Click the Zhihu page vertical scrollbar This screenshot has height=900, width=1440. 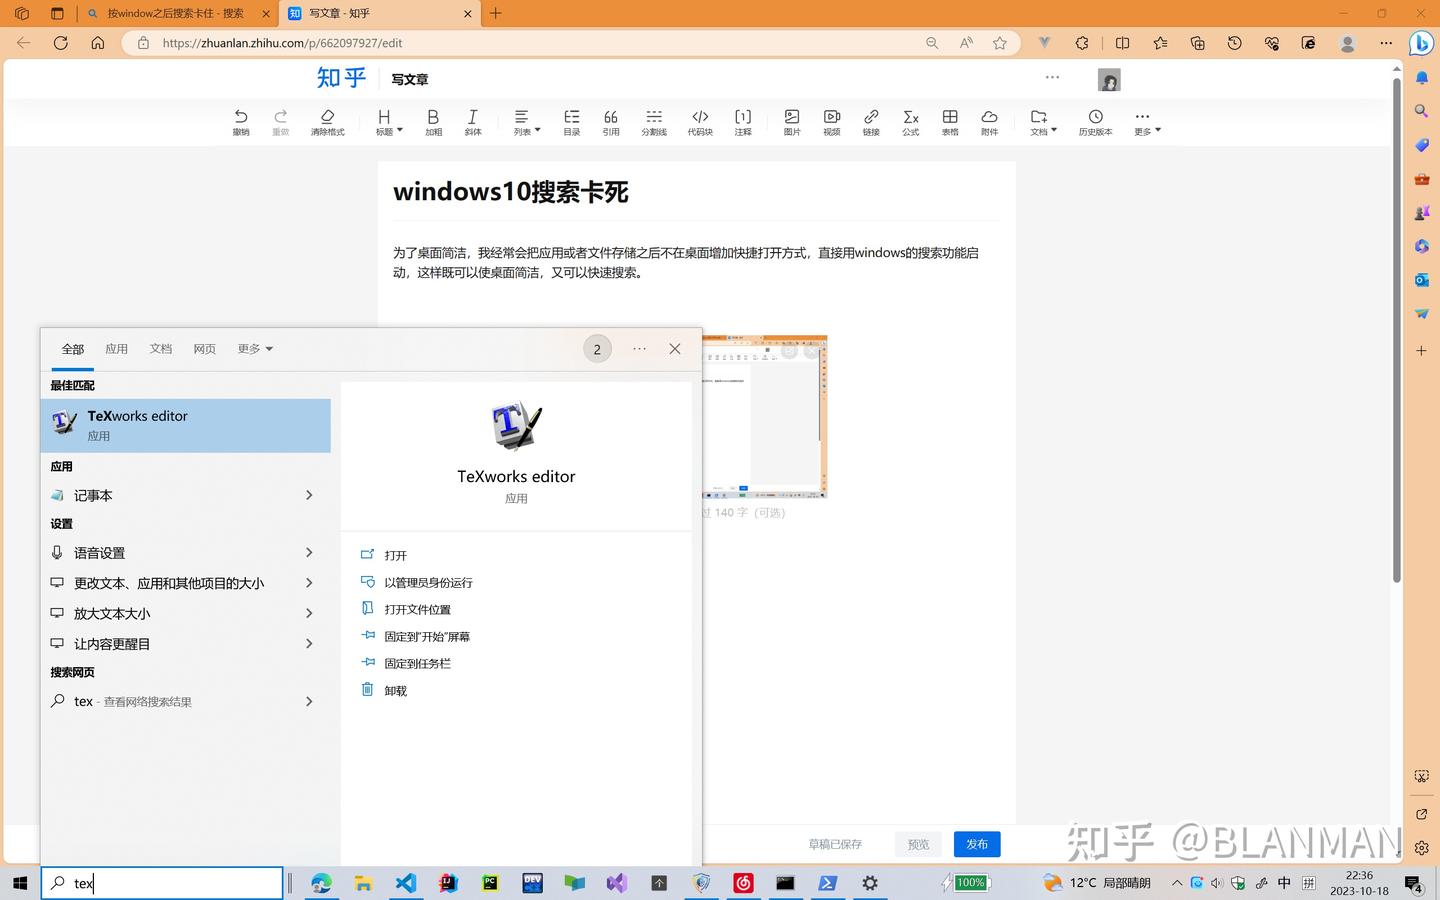click(1397, 330)
